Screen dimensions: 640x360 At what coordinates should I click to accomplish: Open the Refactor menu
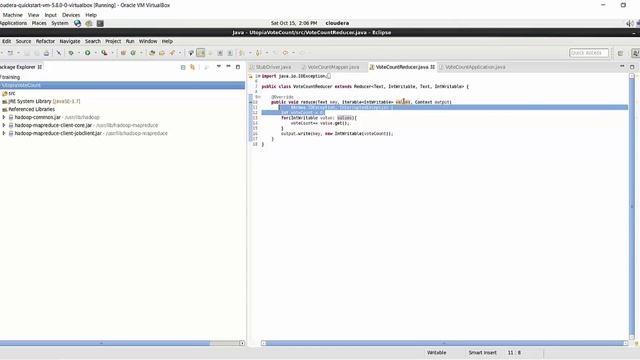[45, 41]
